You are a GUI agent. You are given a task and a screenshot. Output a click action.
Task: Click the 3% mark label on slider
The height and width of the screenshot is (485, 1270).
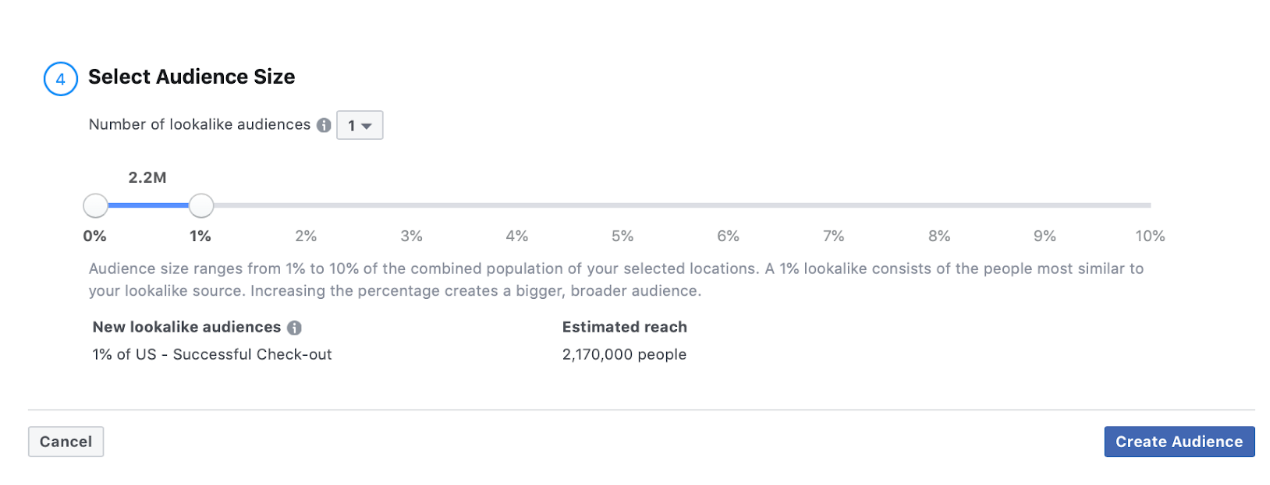pyautogui.click(x=411, y=237)
